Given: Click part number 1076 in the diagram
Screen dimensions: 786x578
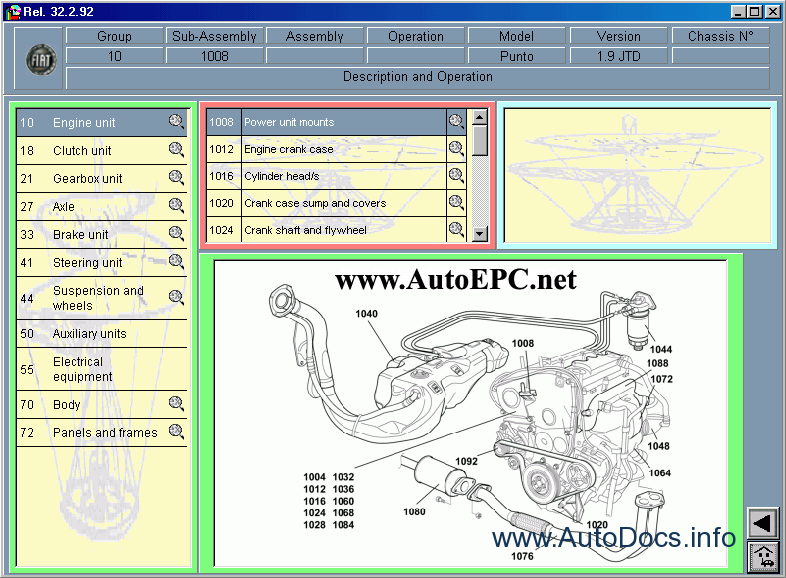Looking at the screenshot, I should click(x=522, y=556).
